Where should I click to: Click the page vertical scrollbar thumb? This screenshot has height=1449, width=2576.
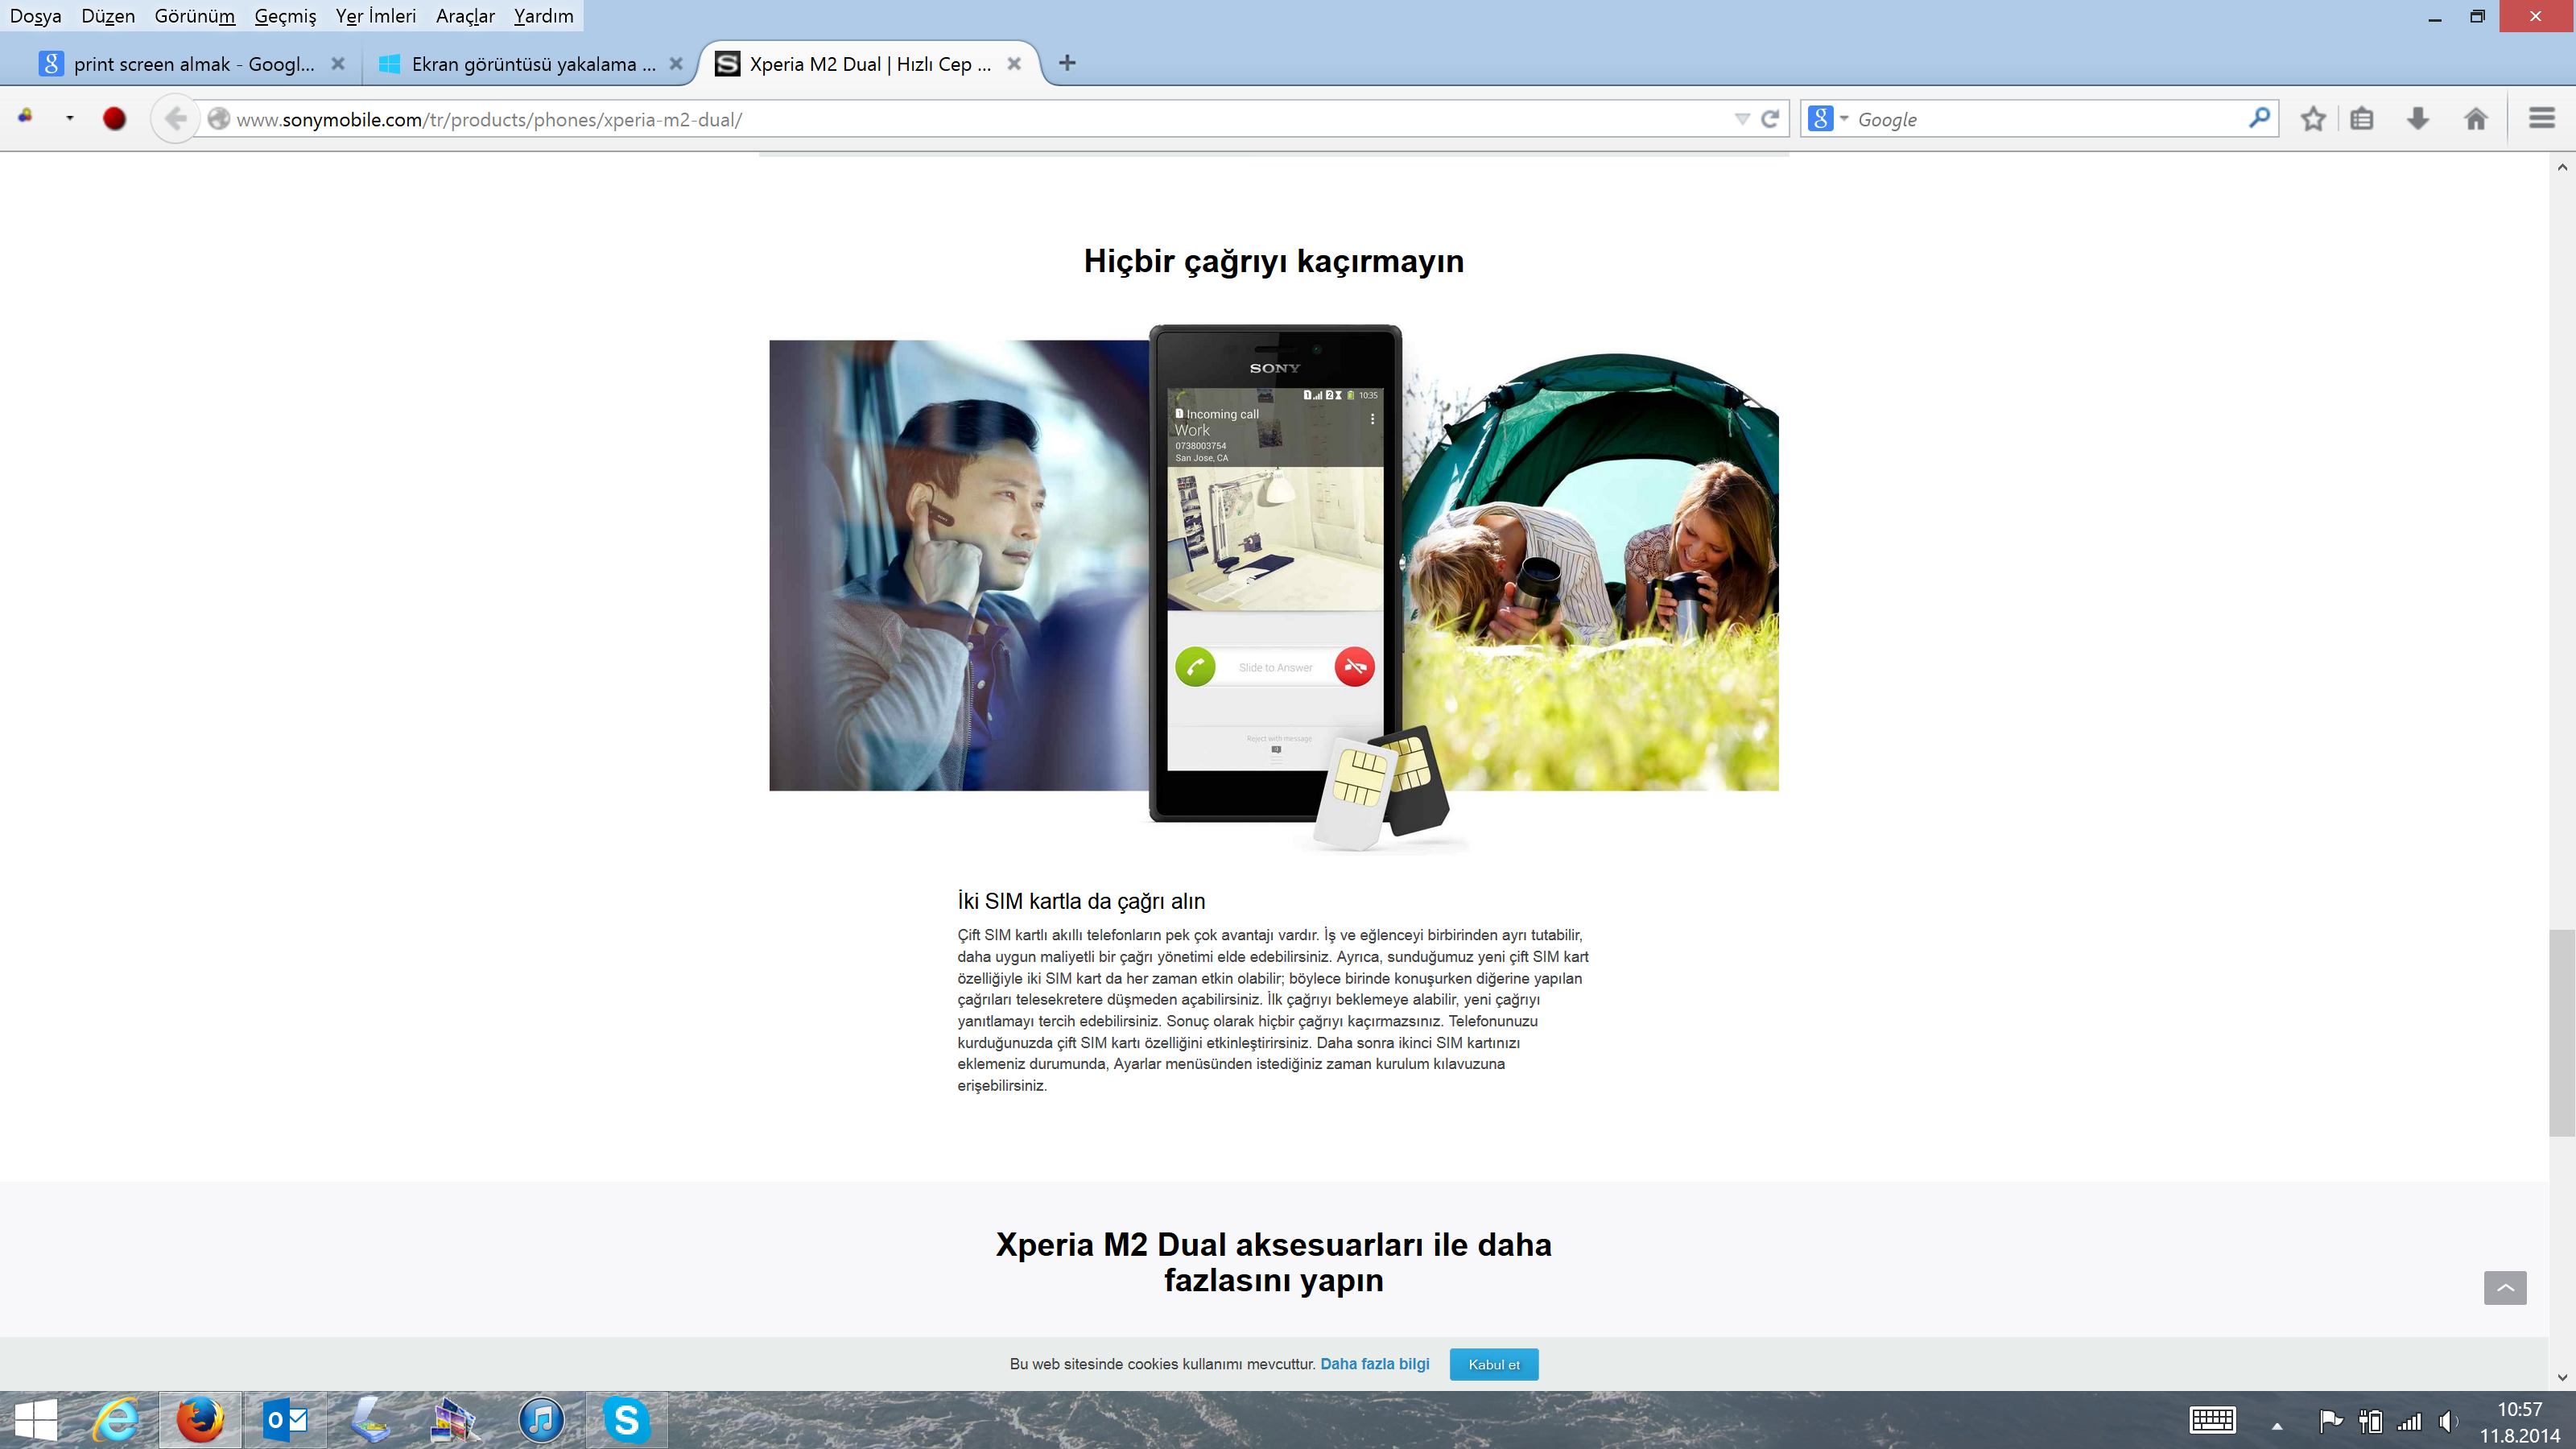point(2562,1032)
